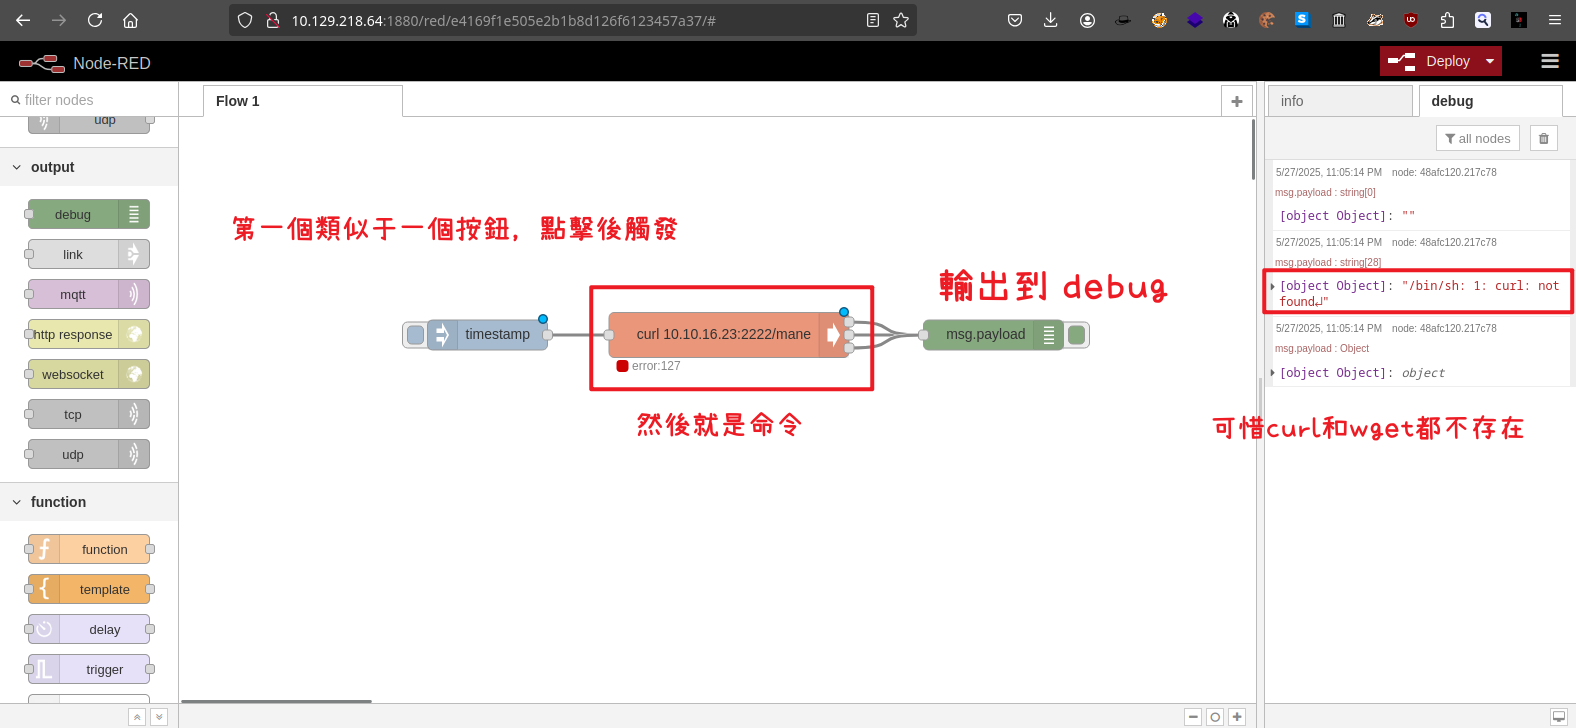Viewport: 1576px width, 728px height.
Task: Click msg.payload : Object label
Action: [1322, 348]
